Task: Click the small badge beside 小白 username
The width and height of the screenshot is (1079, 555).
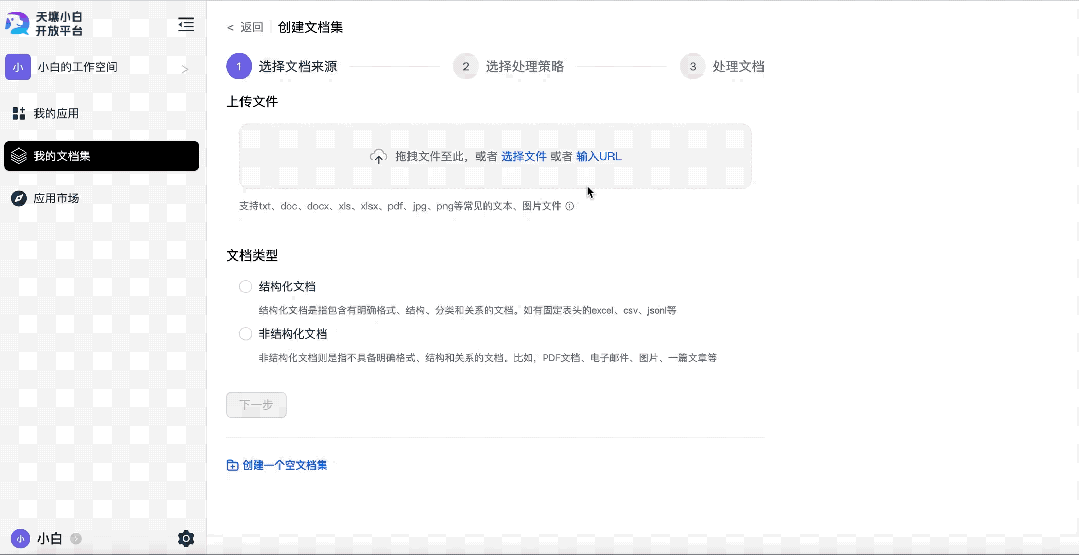Action: click(x=76, y=538)
